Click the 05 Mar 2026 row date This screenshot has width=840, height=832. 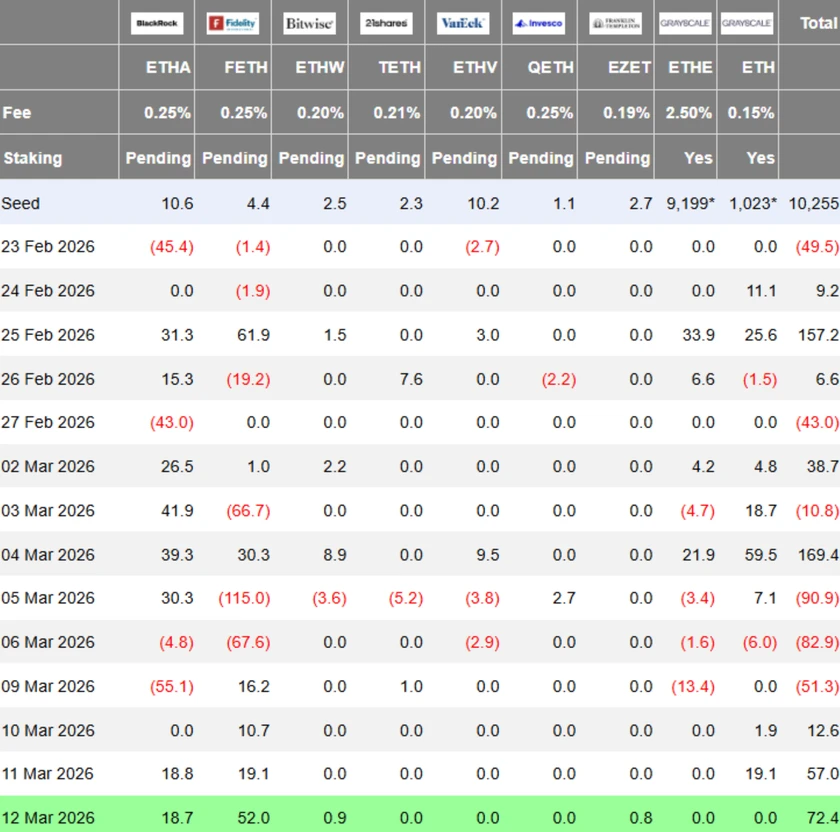48,598
